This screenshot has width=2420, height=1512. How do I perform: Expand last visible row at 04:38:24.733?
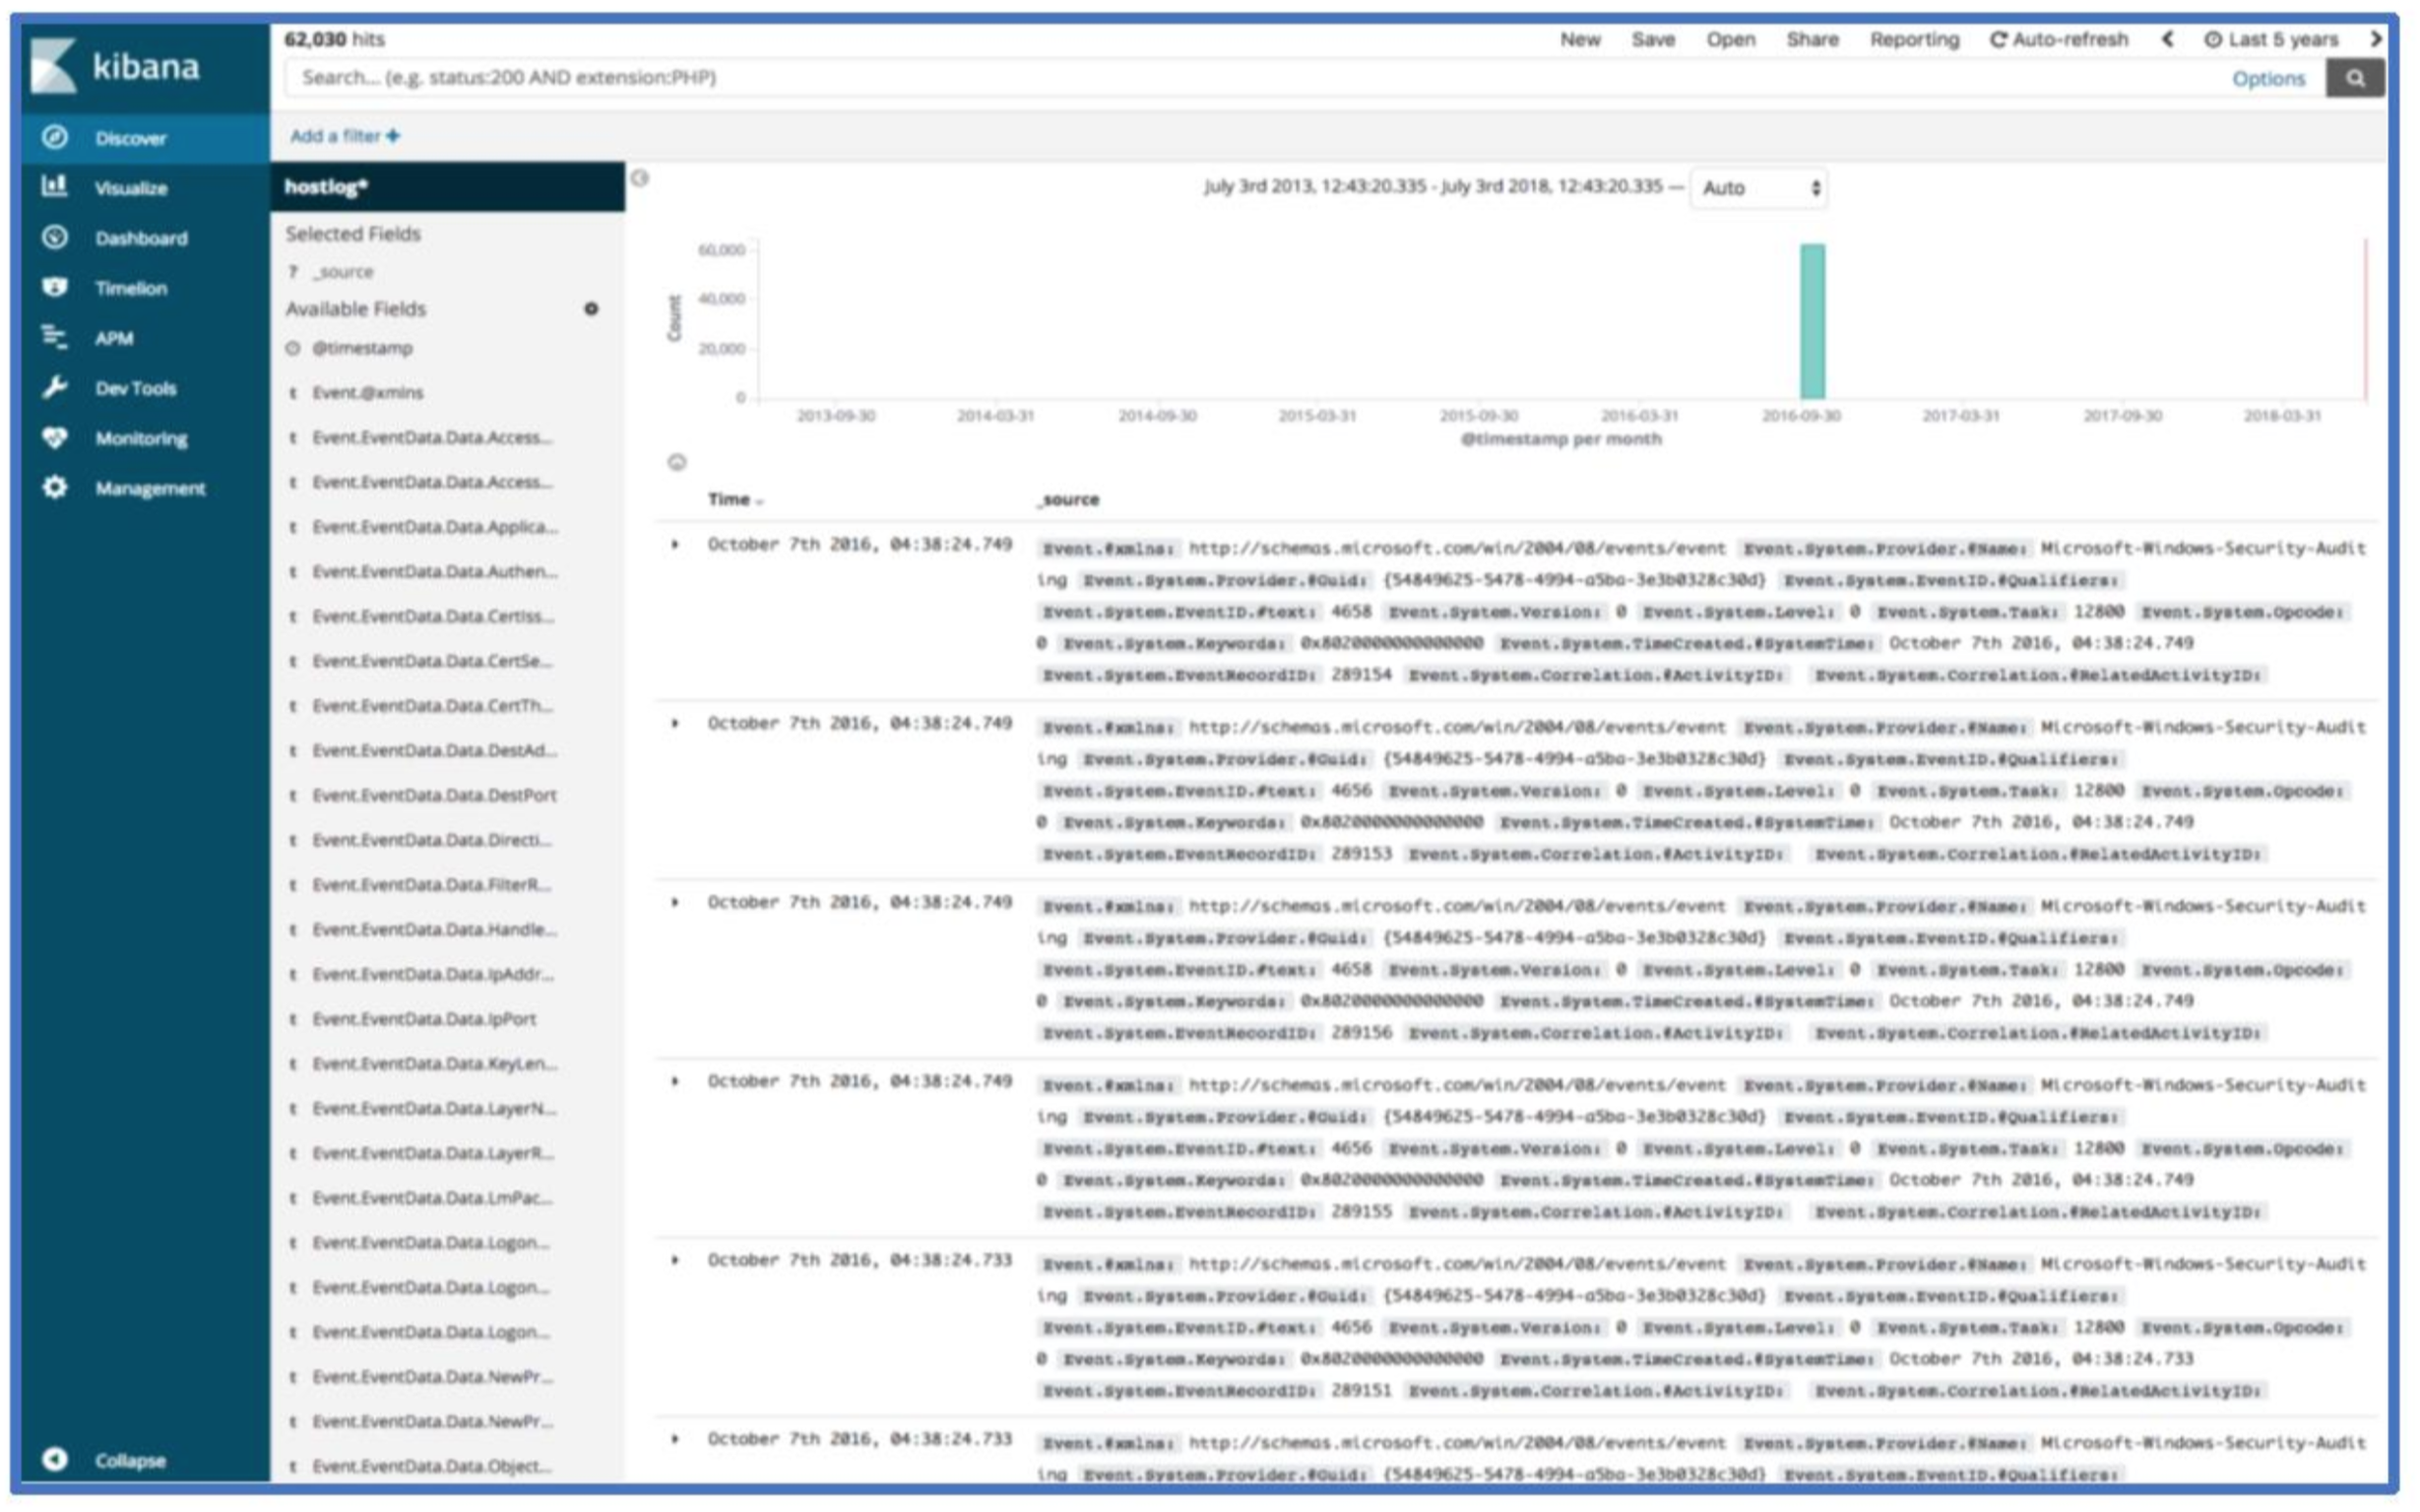pos(675,1439)
